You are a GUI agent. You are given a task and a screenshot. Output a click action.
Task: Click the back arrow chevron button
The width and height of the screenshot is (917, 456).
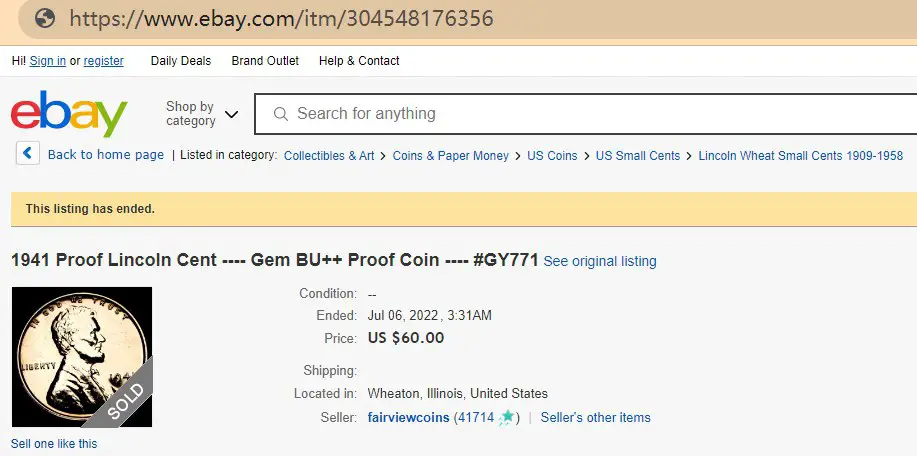pyautogui.click(x=27, y=154)
